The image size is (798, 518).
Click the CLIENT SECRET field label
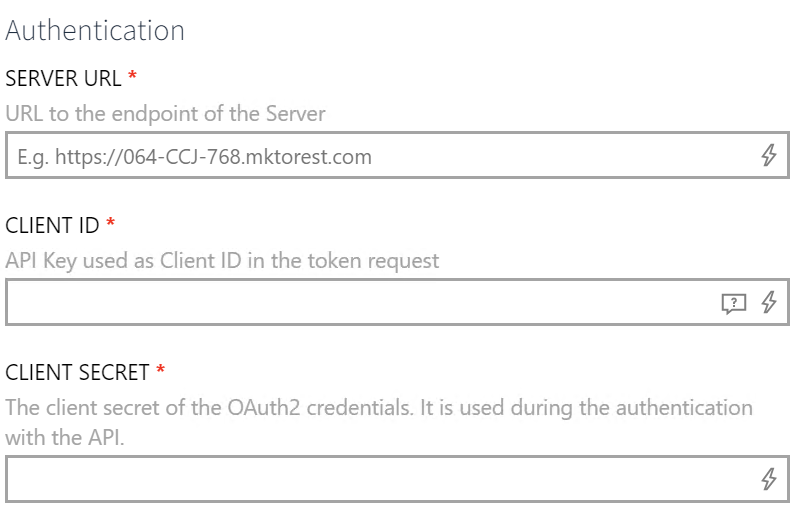click(x=78, y=373)
